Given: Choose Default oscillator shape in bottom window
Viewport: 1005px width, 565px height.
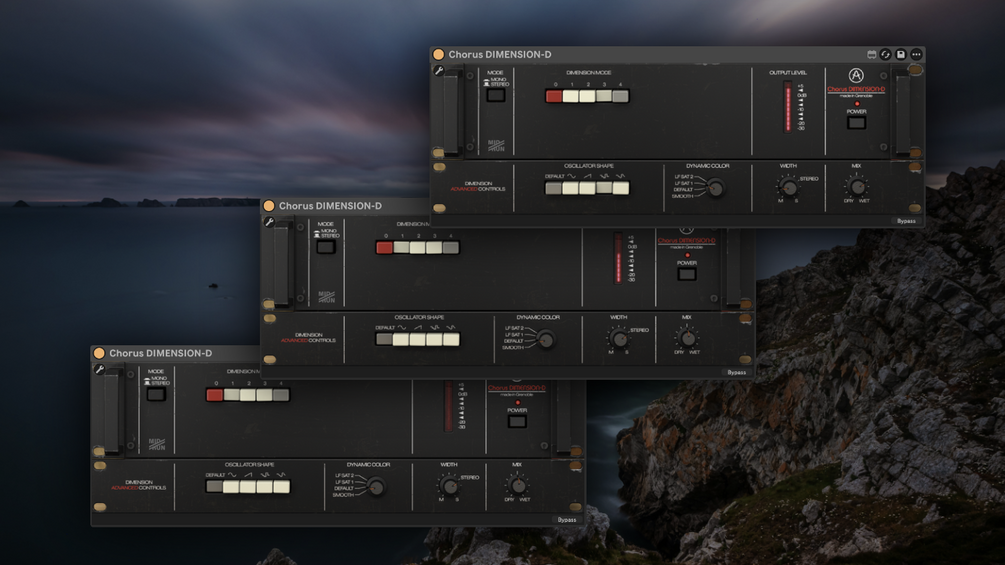Looking at the screenshot, I should pos(213,486).
